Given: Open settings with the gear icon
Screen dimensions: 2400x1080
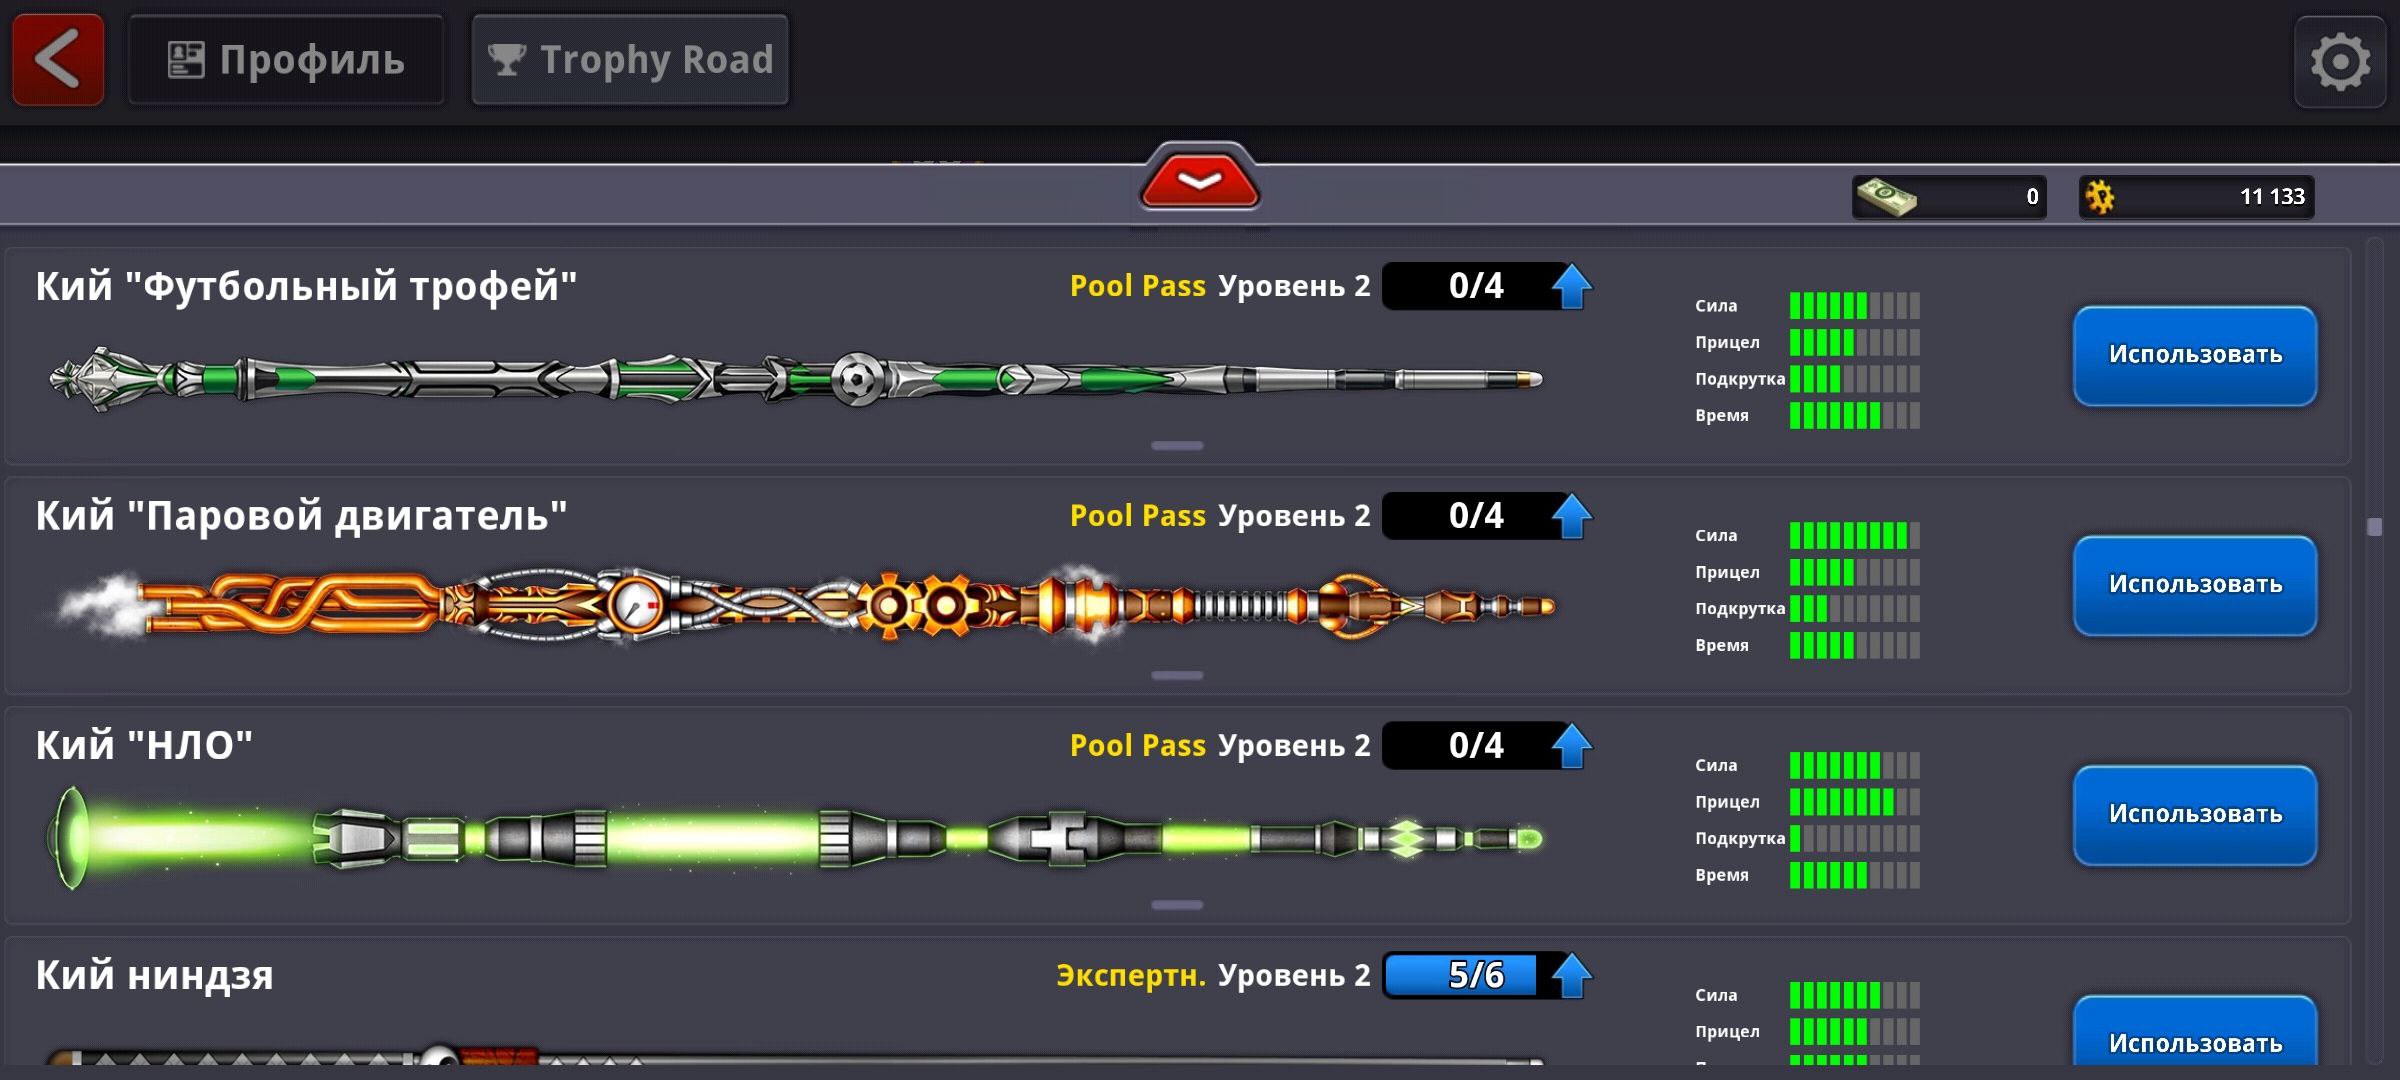Looking at the screenshot, I should tap(2340, 62).
